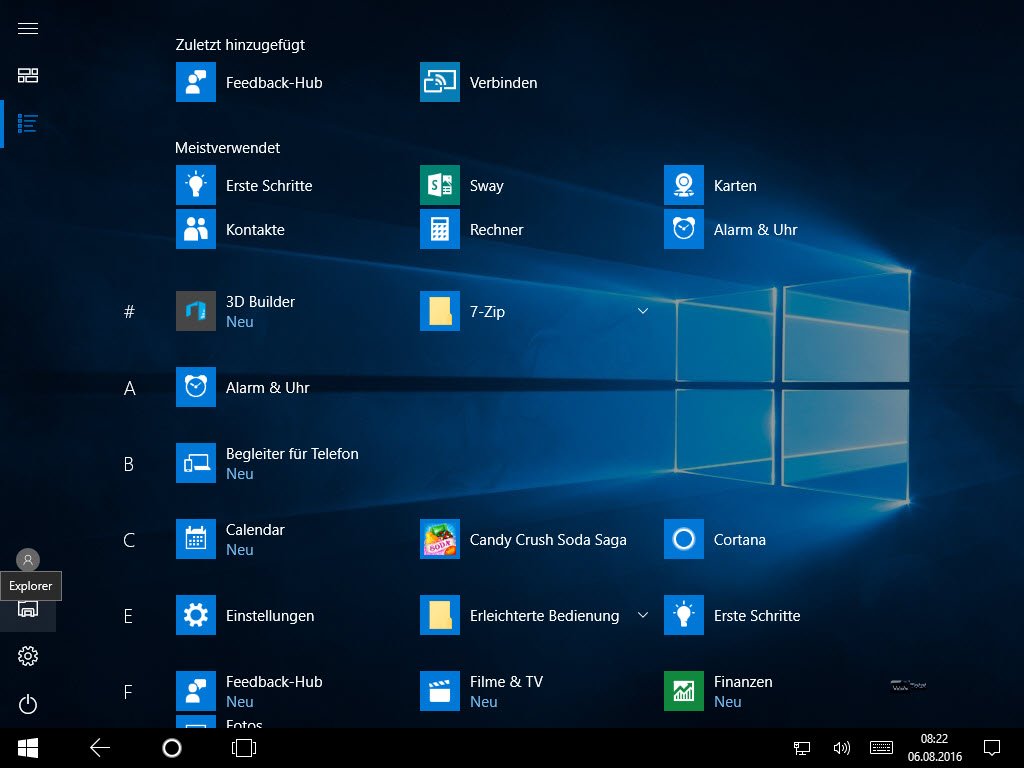Switch to pinned tiles view
1024x768 pixels.
click(28, 76)
